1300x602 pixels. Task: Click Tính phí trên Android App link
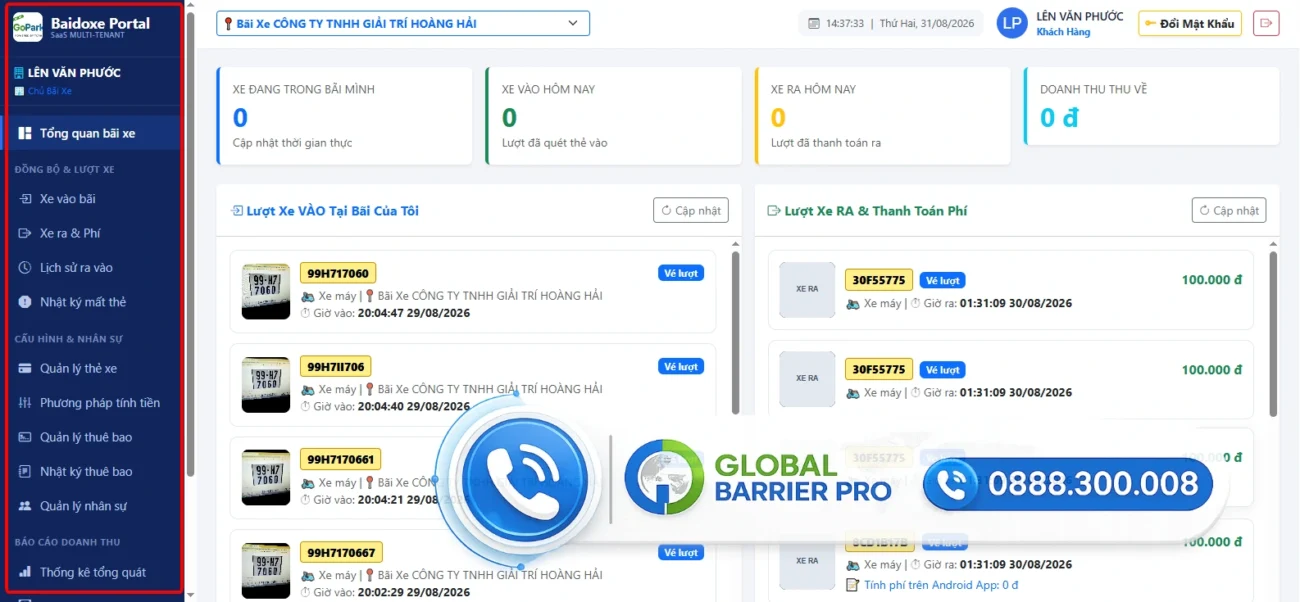(941, 585)
